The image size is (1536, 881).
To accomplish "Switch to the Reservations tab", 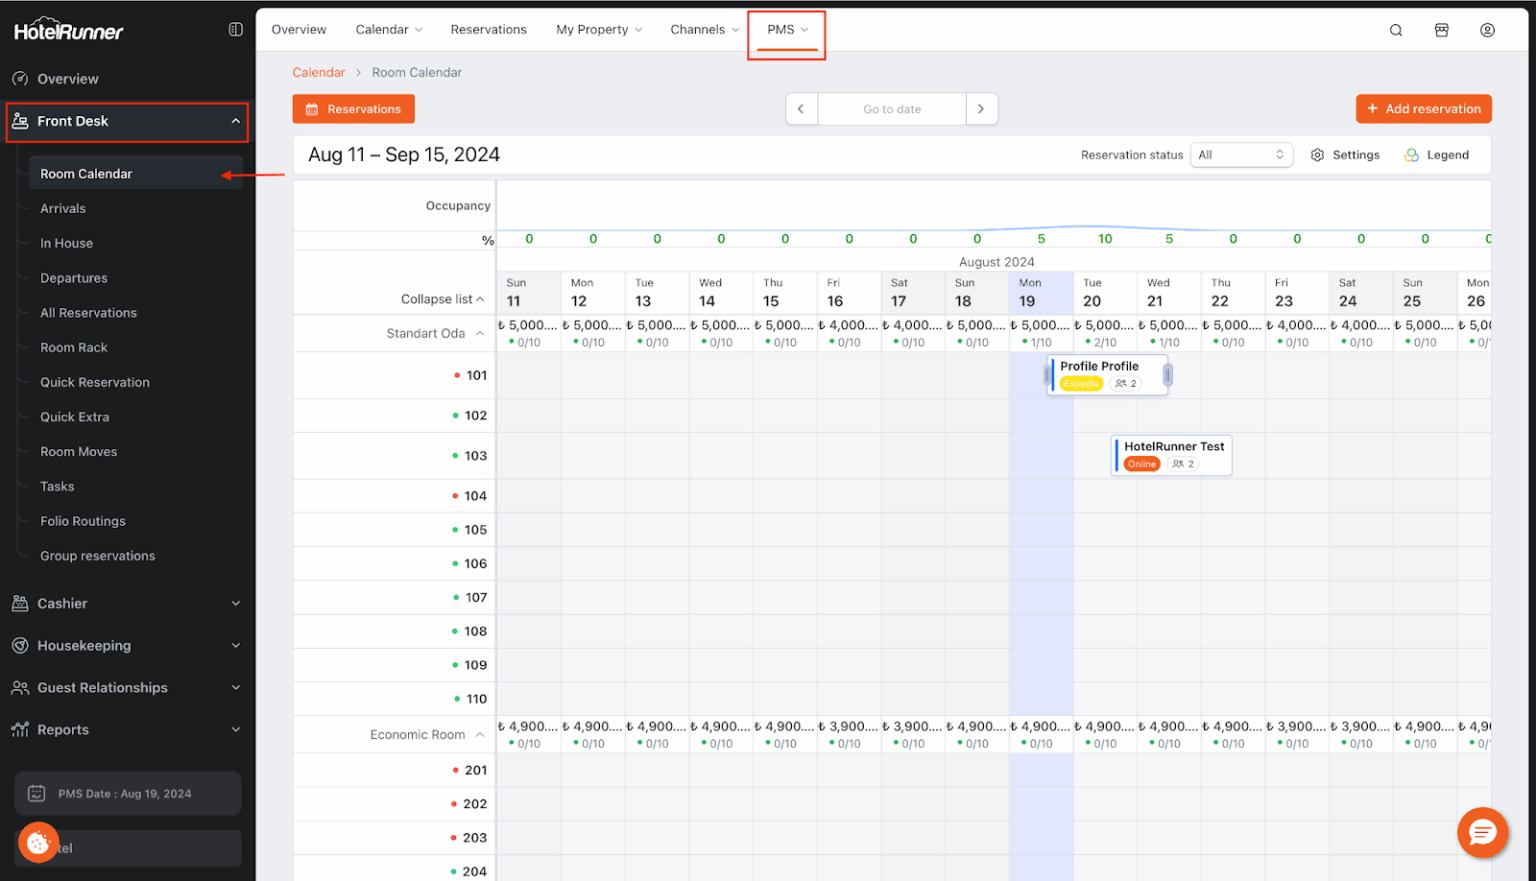I will 488,29.
